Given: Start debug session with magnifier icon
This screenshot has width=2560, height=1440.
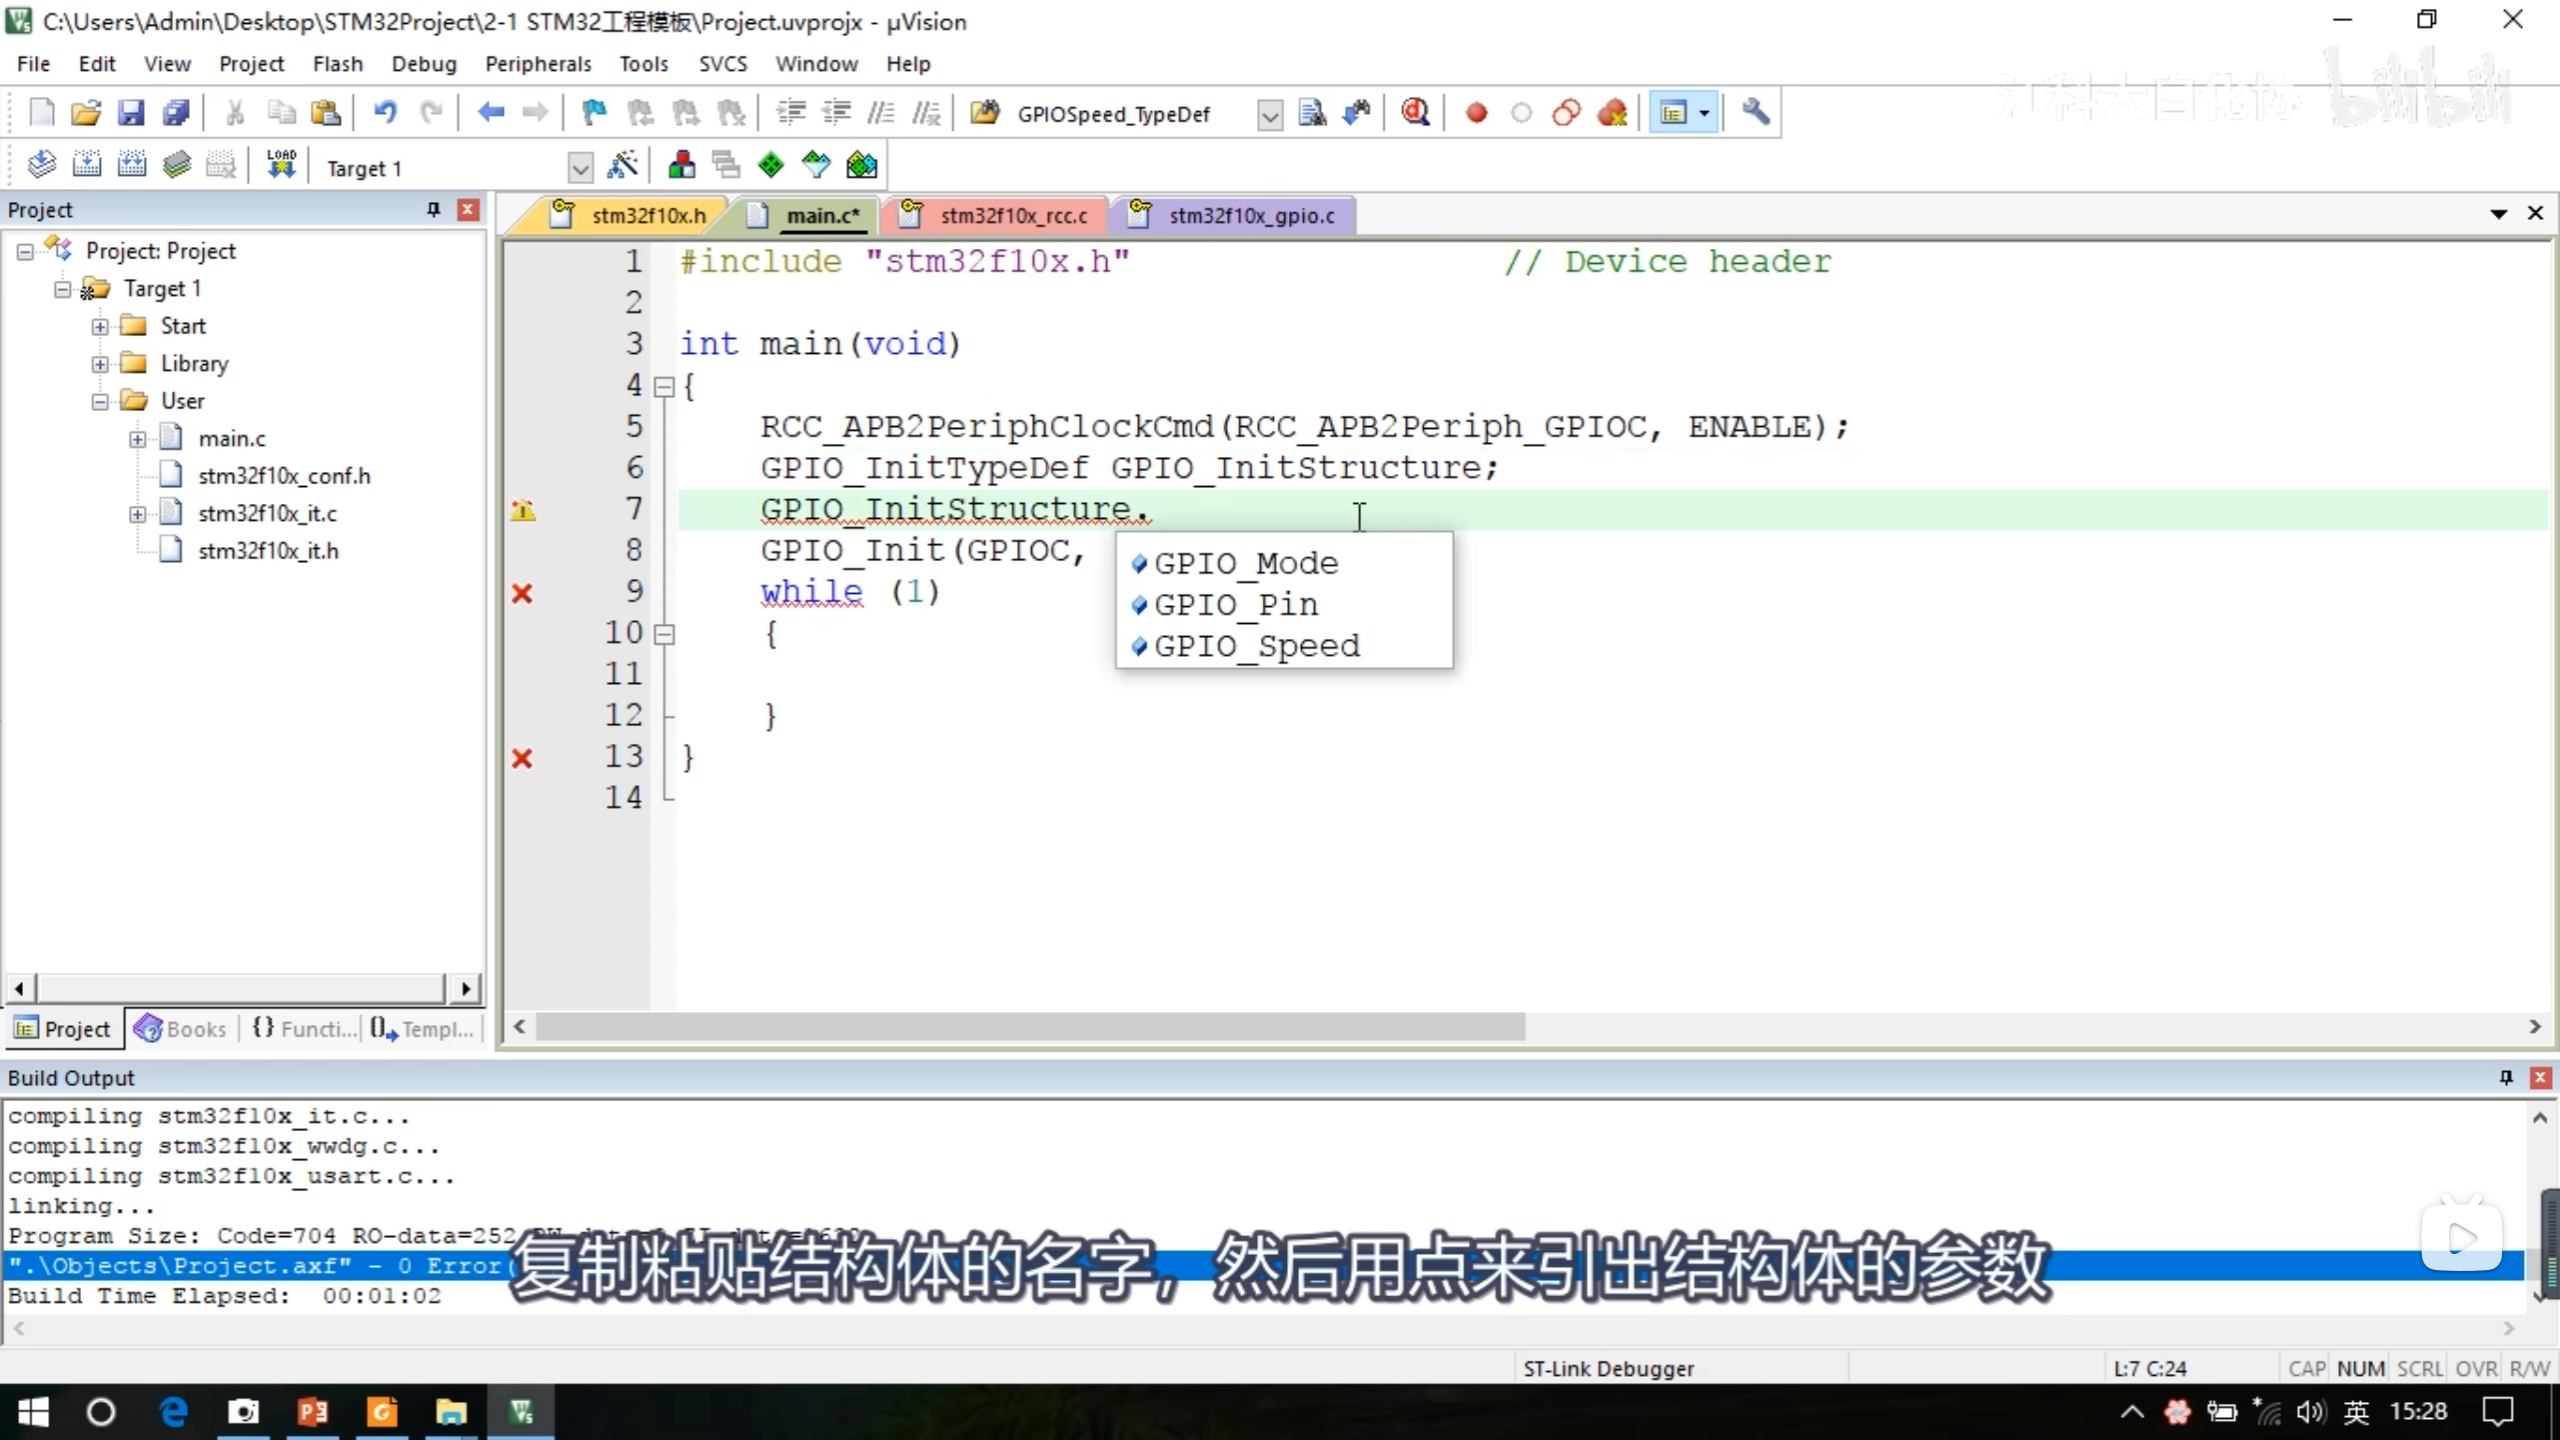Looking at the screenshot, I should point(1415,113).
